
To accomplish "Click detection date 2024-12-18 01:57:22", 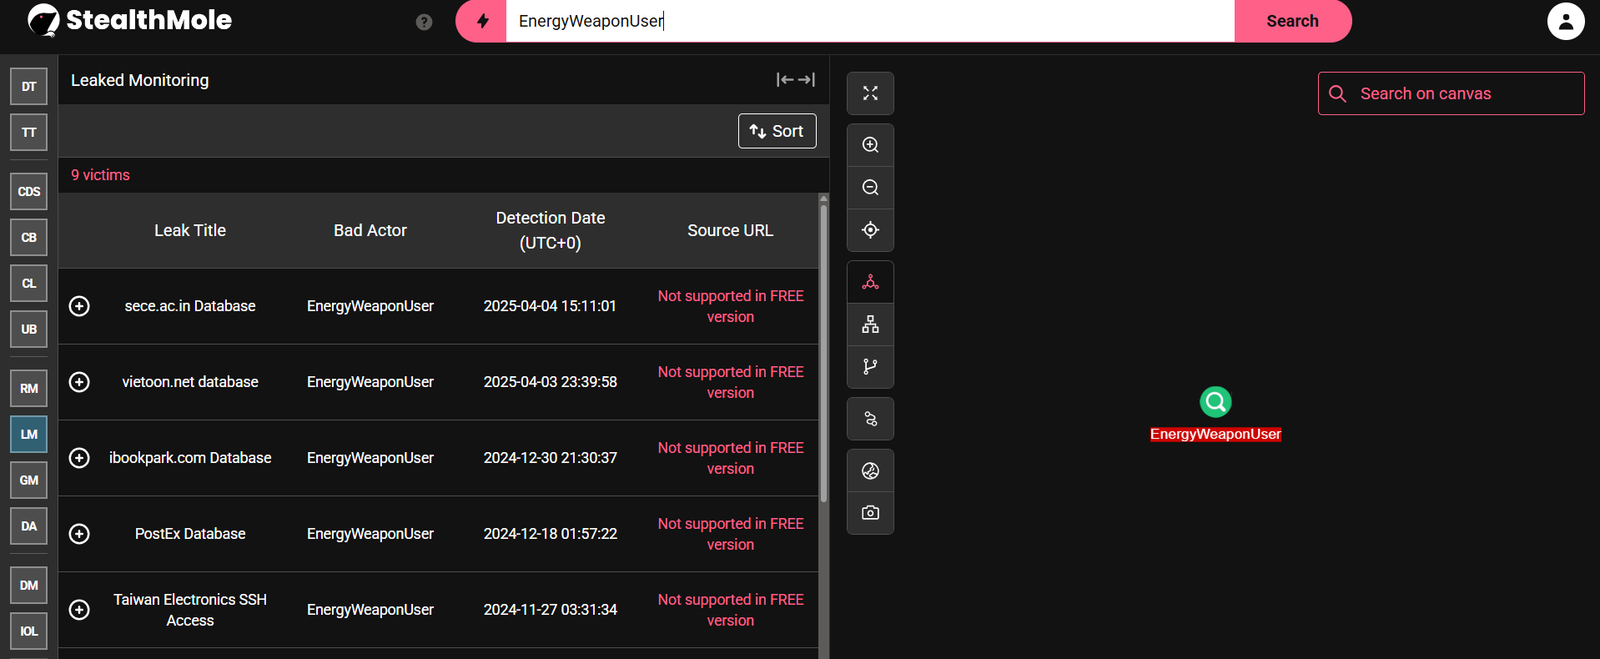I will coord(550,534).
